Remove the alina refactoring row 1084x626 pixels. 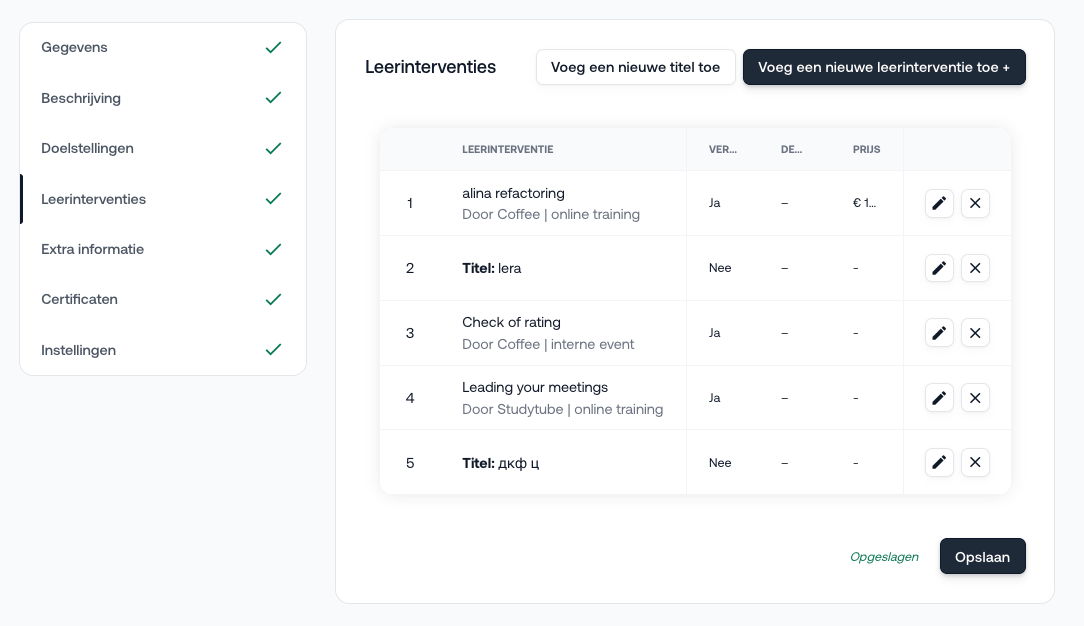(975, 203)
